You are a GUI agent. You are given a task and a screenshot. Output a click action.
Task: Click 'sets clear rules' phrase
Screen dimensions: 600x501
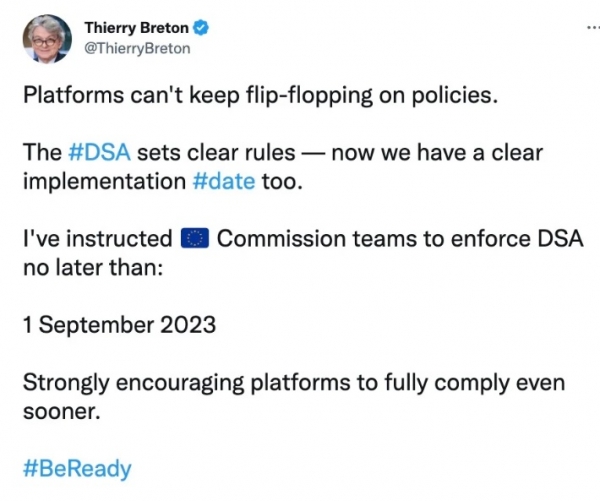216,152
